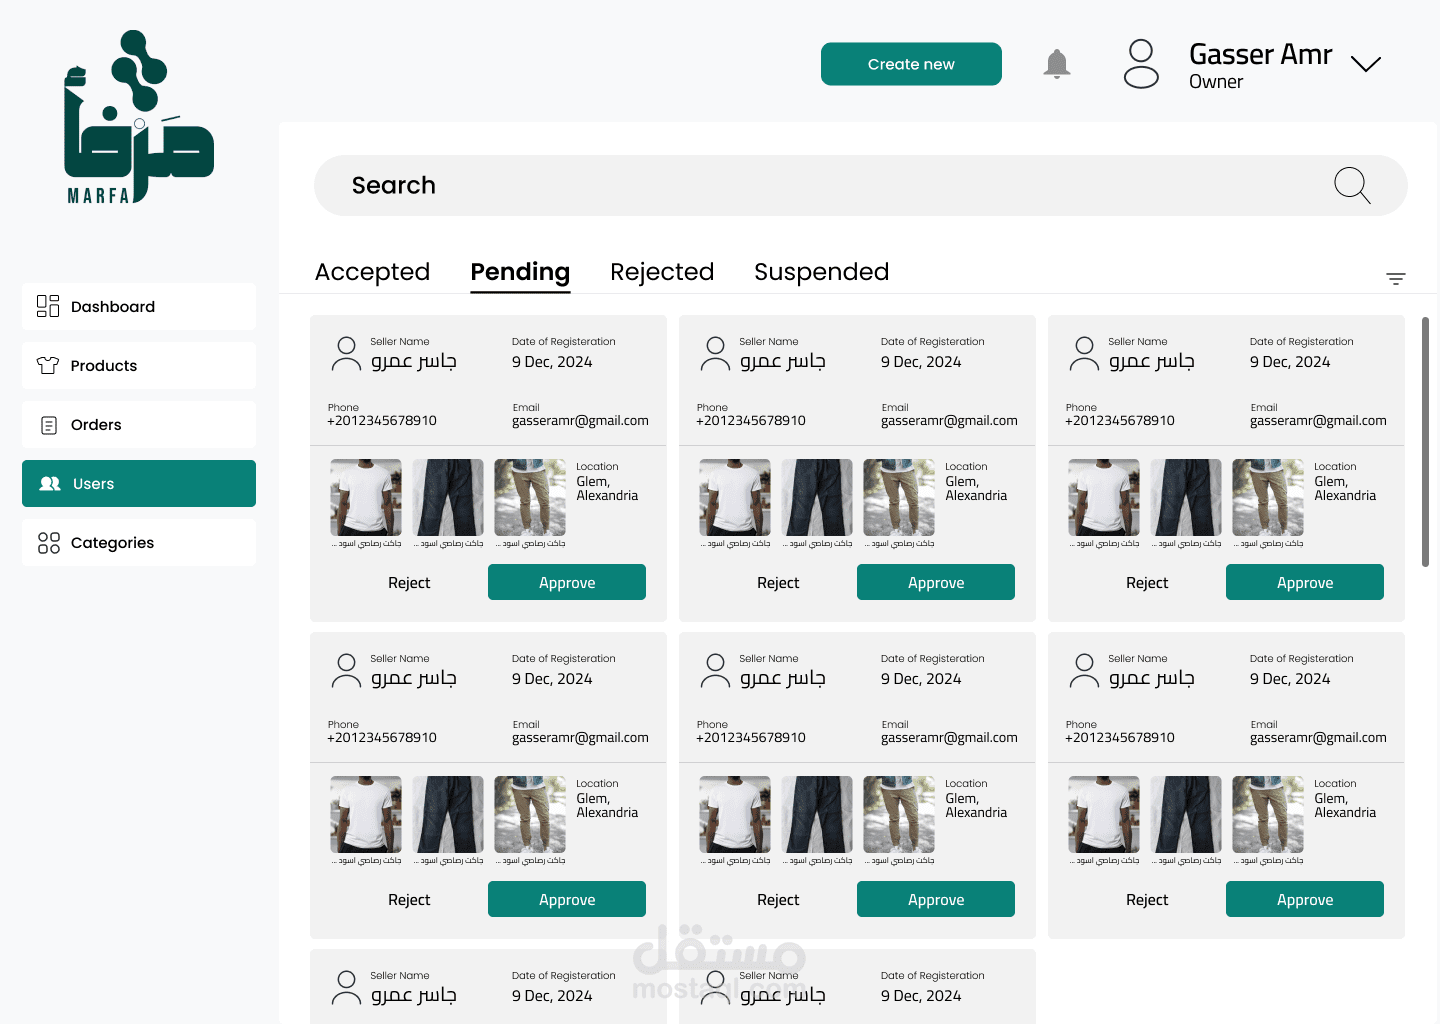Screen dimensions: 1440x1024
Task: Open the Rejected tab
Action: (662, 272)
